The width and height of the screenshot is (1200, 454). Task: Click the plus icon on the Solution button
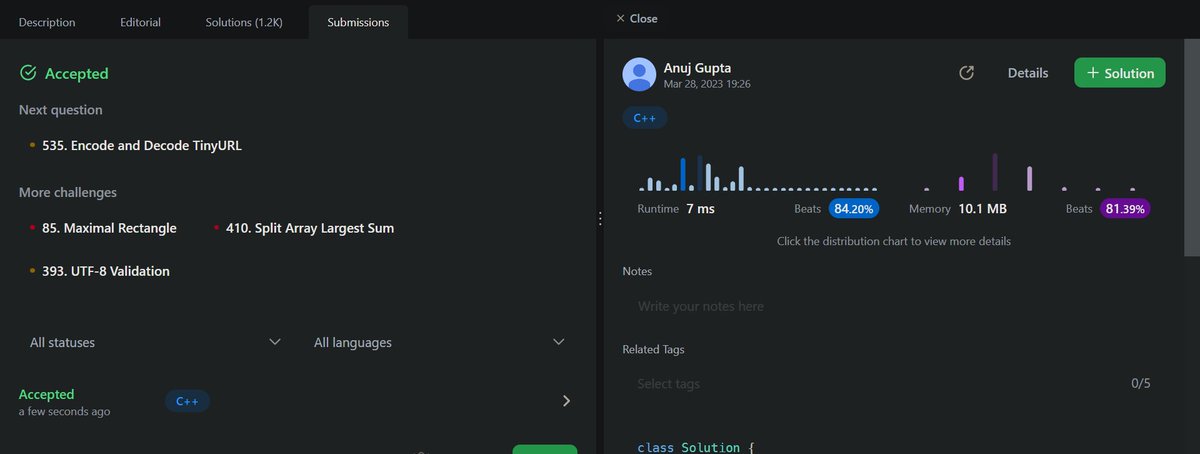pos(1093,73)
